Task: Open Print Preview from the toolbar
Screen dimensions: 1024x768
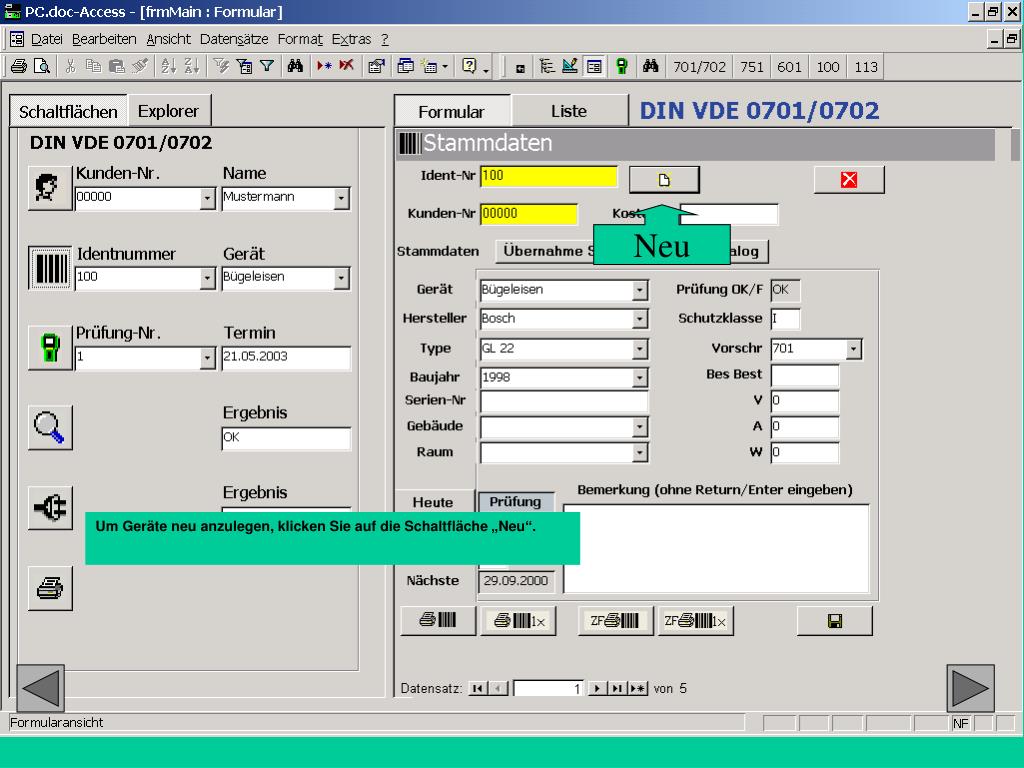Action: coord(42,66)
